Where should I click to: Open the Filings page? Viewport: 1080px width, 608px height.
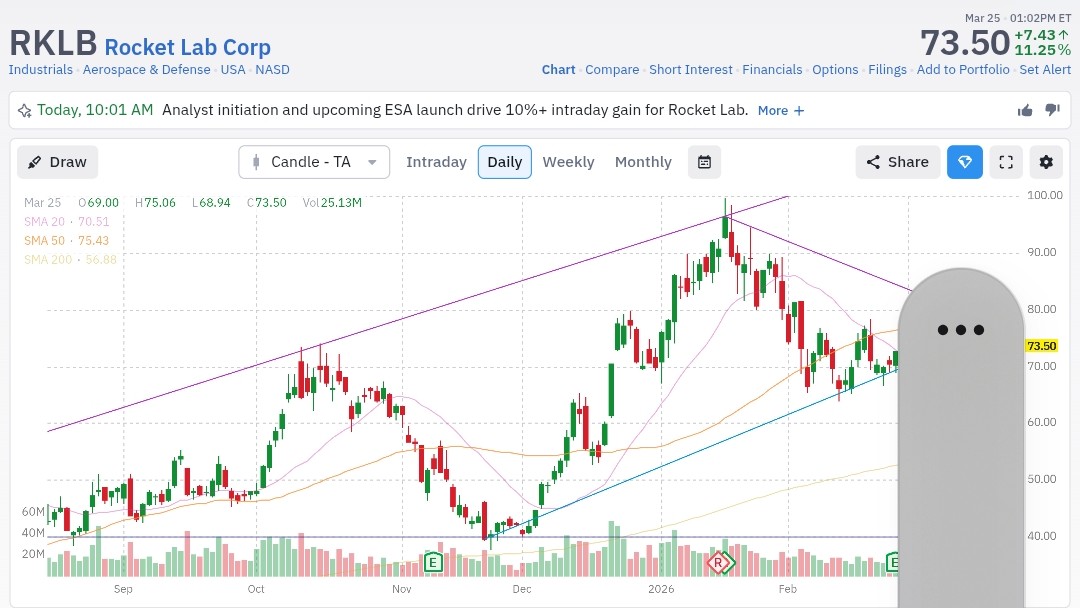(887, 70)
